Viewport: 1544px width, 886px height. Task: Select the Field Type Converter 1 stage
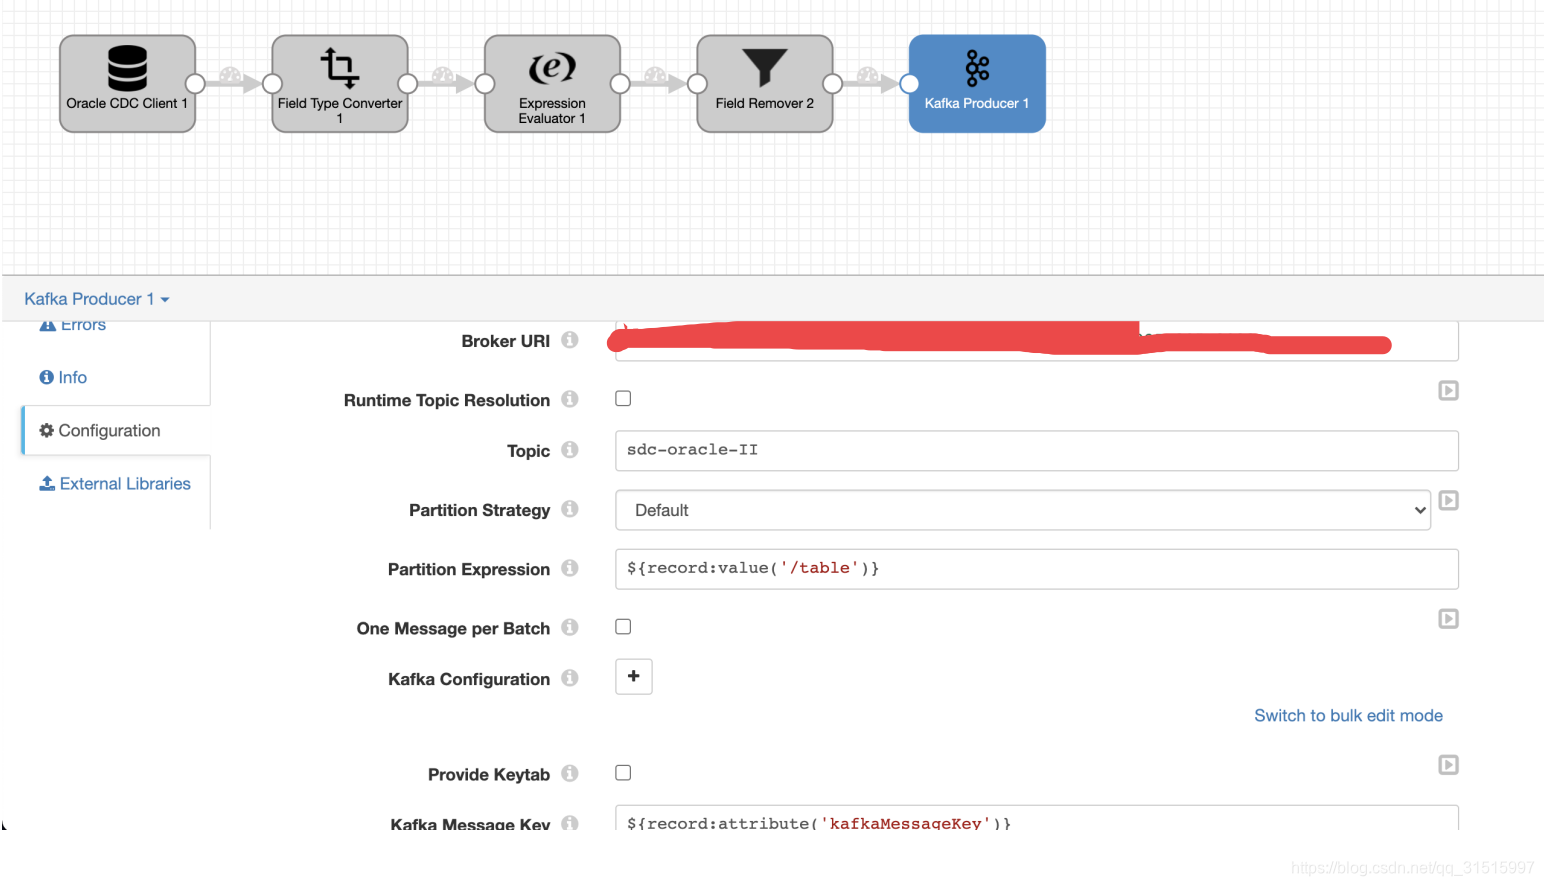pyautogui.click(x=340, y=84)
